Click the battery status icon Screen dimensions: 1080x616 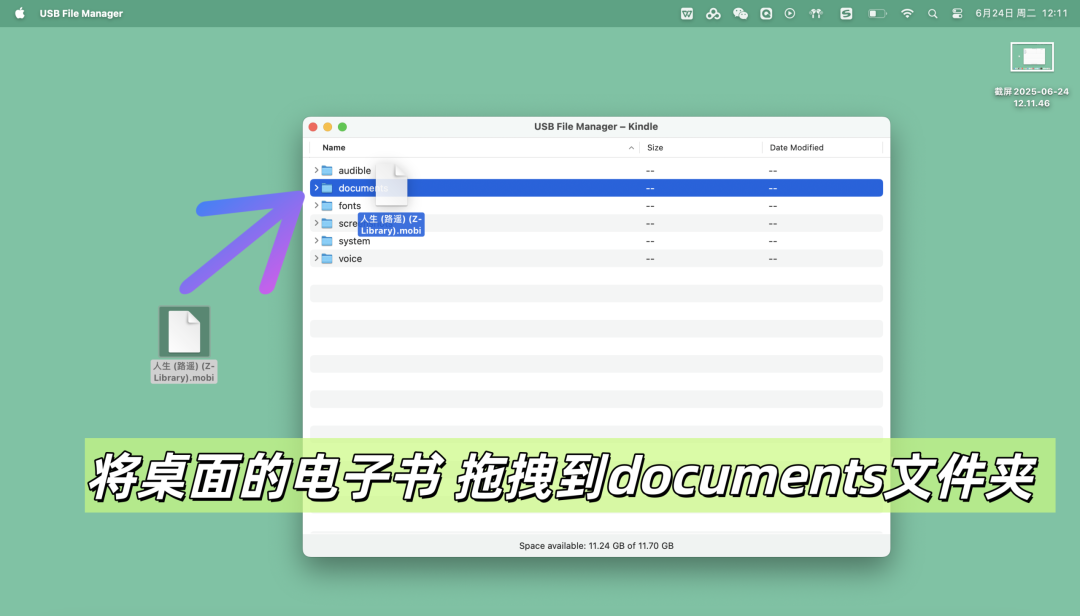click(x=877, y=13)
